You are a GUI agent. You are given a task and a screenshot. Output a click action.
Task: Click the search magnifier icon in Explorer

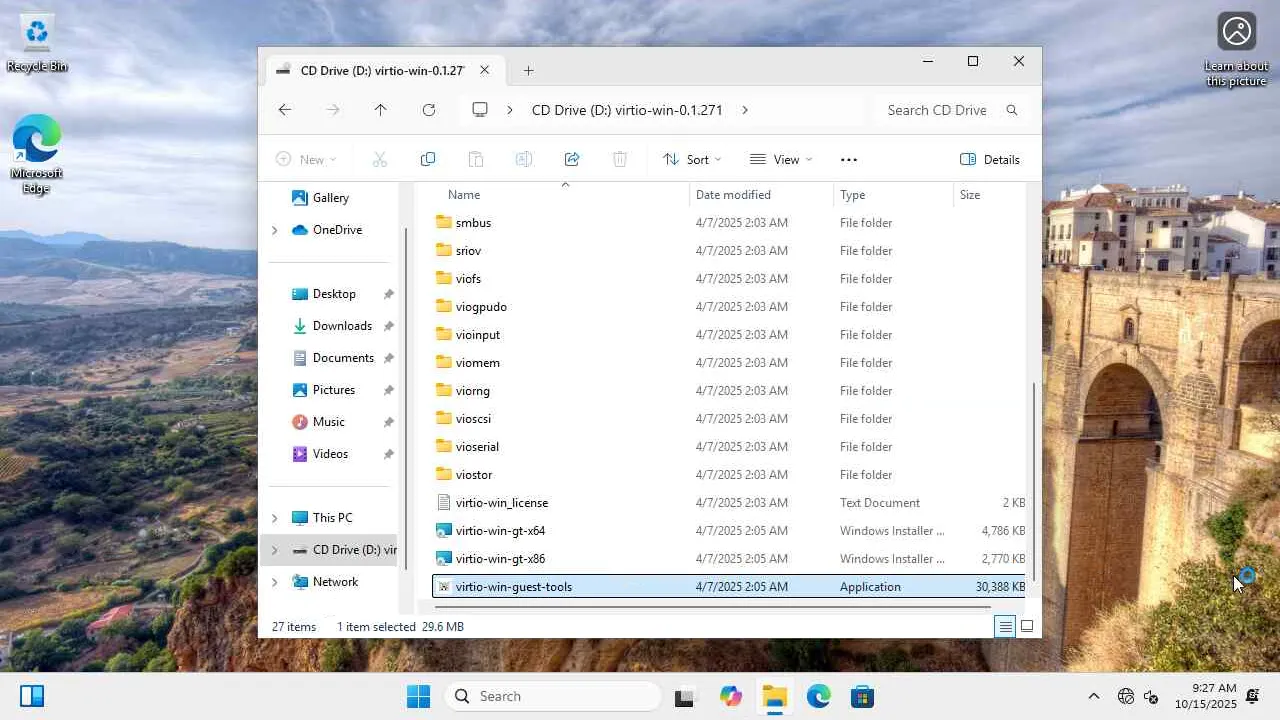[x=1012, y=110]
